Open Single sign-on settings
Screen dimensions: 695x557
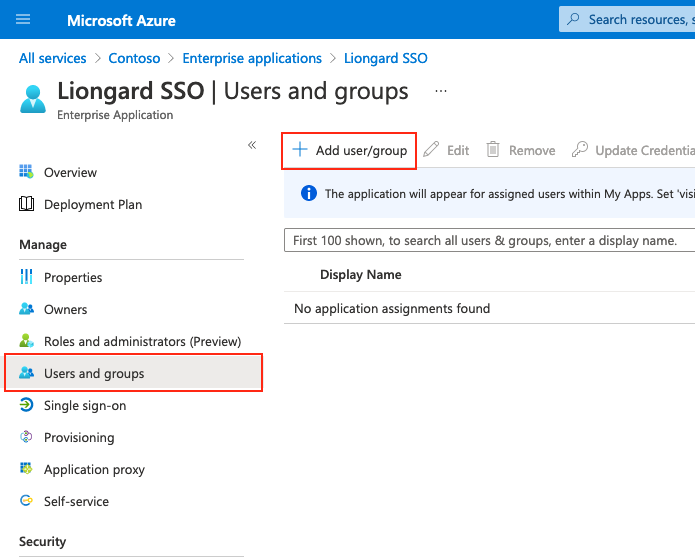85,405
